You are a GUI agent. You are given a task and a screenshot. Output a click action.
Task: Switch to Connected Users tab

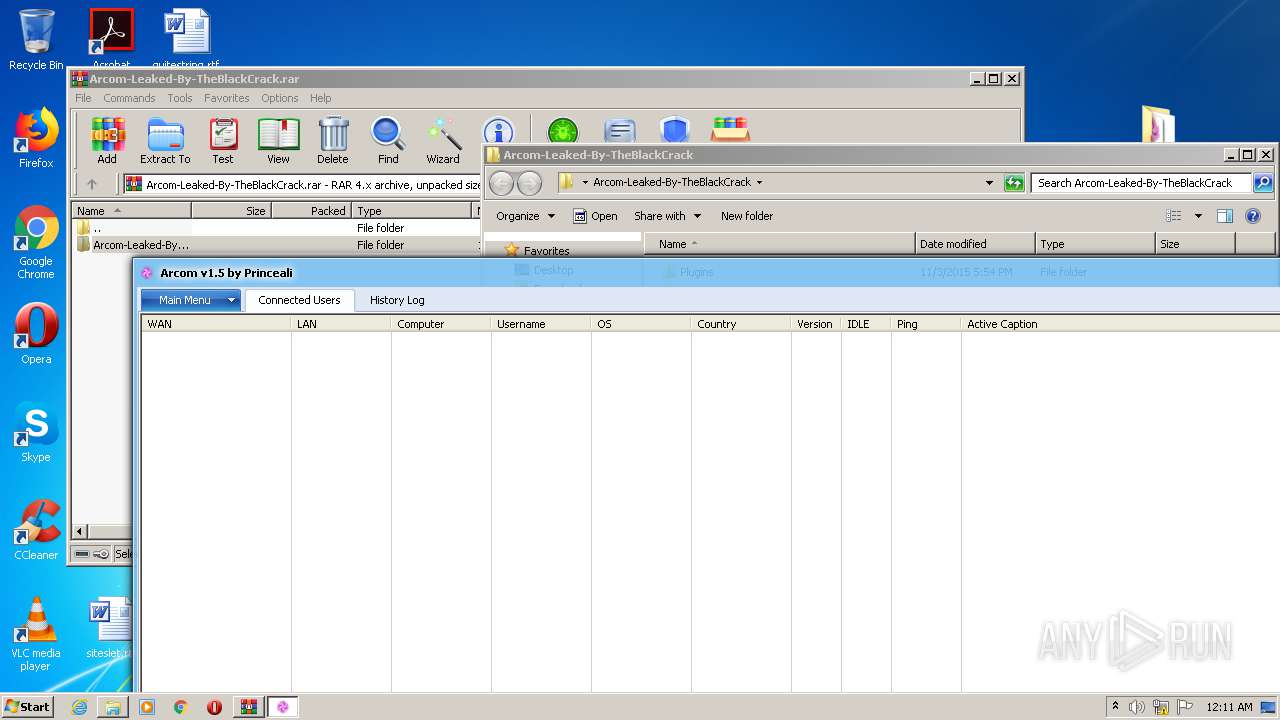pyautogui.click(x=299, y=300)
